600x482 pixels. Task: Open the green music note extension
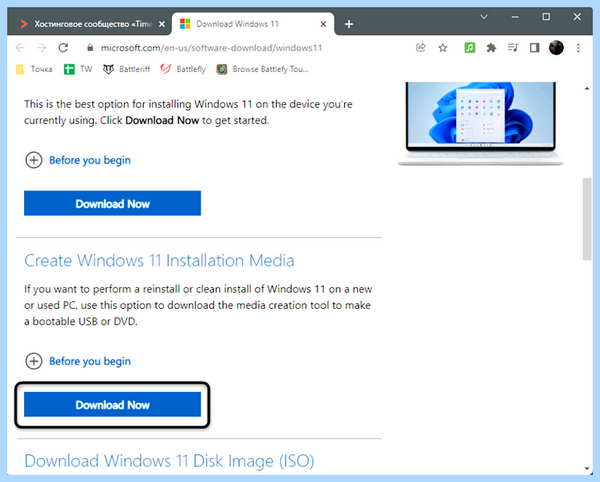(470, 48)
